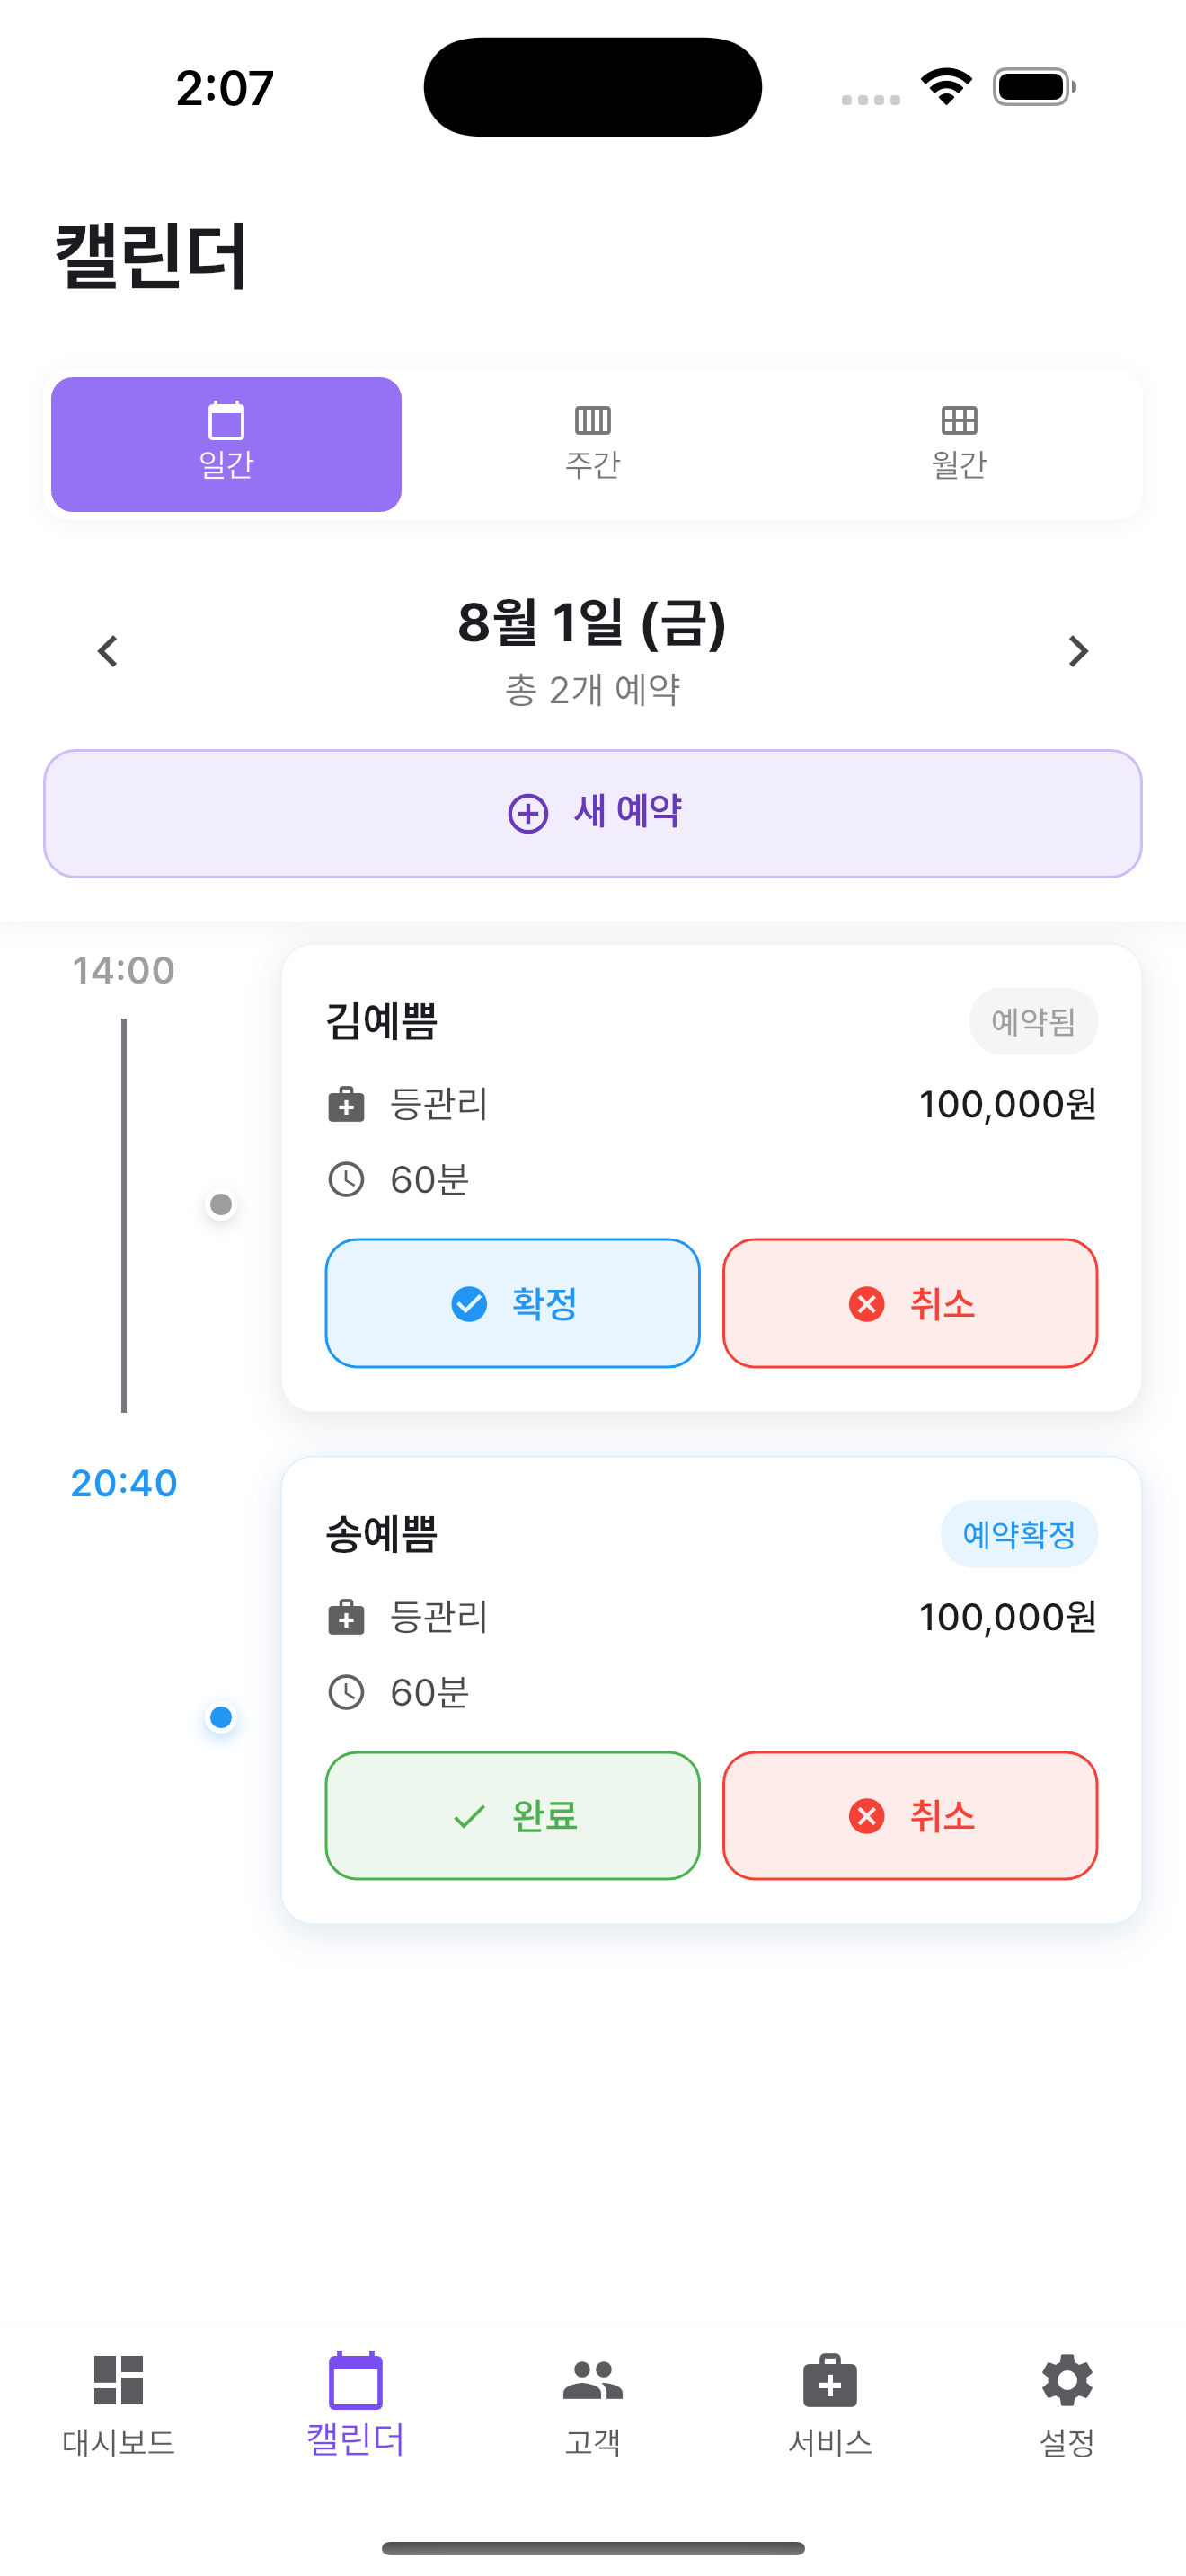The height and width of the screenshot is (2576, 1186).
Task: Click the clock icon on 김예쁨 card
Action: click(x=346, y=1180)
